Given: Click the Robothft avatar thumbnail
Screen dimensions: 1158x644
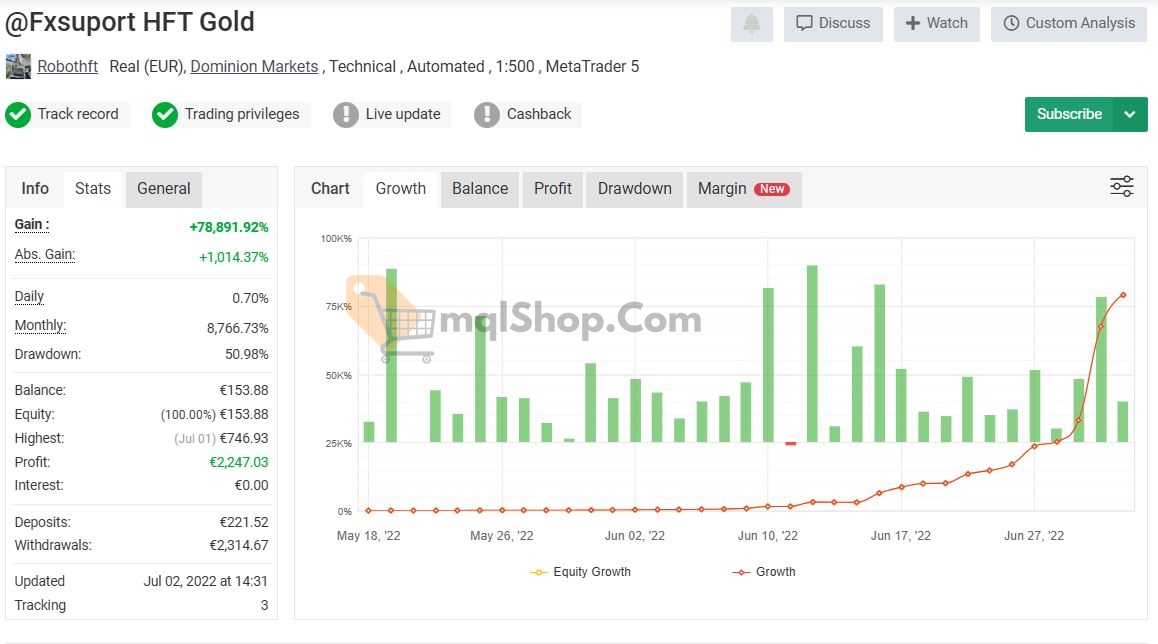Looking at the screenshot, I should [x=18, y=67].
